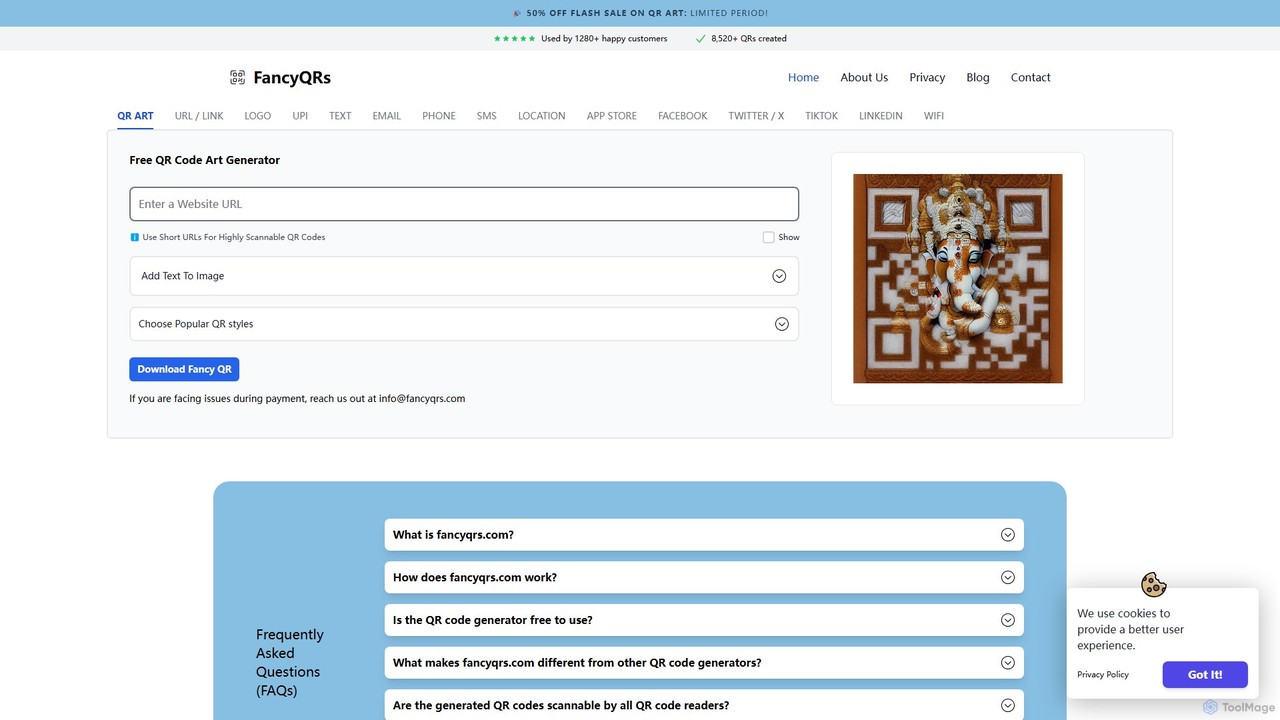Click the green checkmark next to QRs created
Viewport: 1280px width, 720px height.
click(x=701, y=39)
